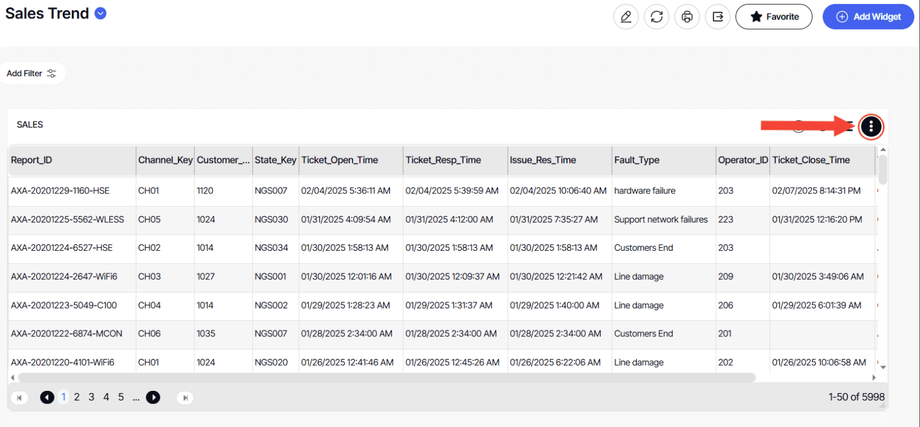Select page 3 in the pagination

[91, 397]
